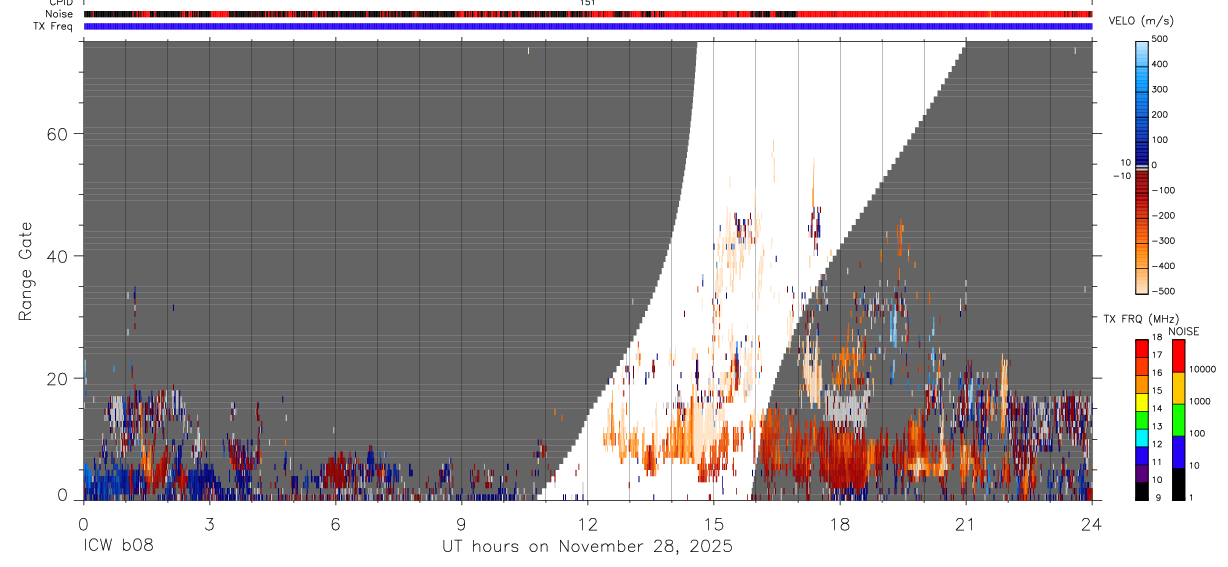Click the "1000" noise legend value
Image resolution: width=1228 pixels, height=567 pixels.
1200,402
